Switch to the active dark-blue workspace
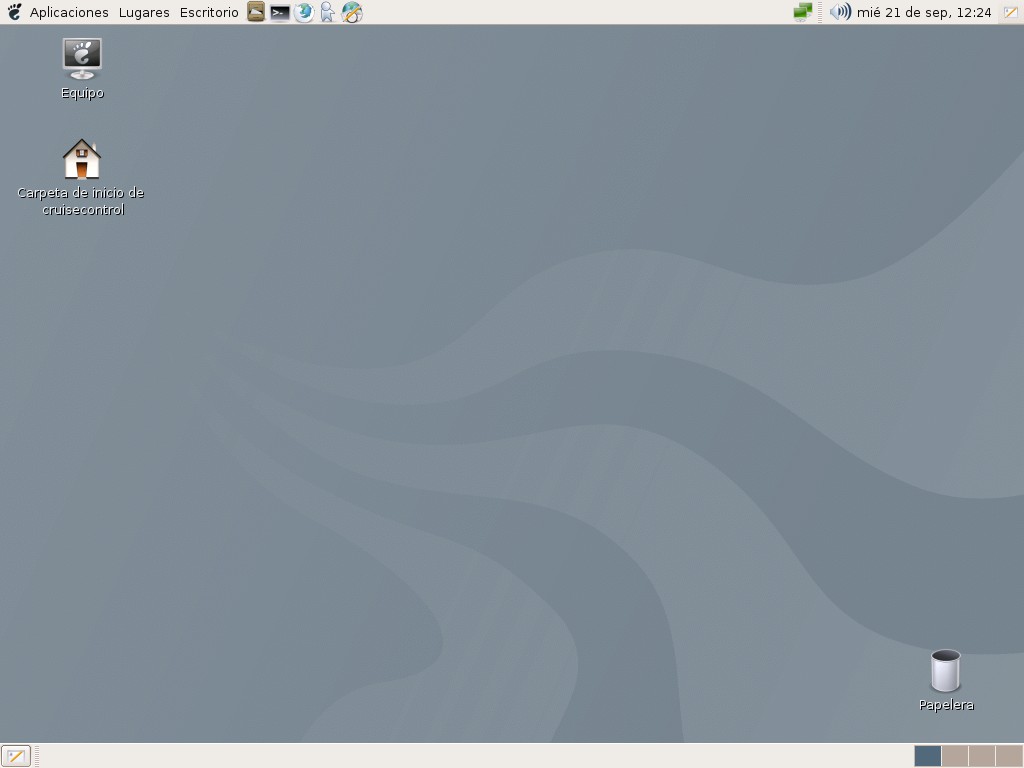This screenshot has width=1024, height=768. pyautogui.click(x=927, y=756)
